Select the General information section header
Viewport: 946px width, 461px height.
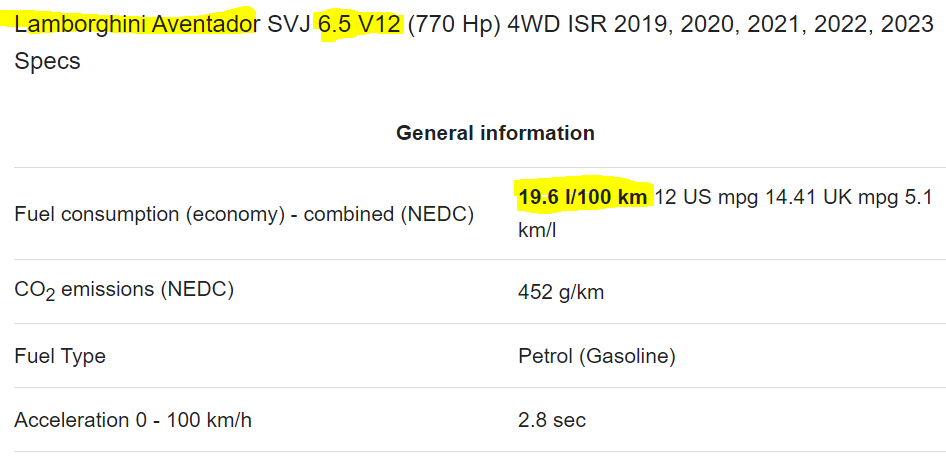(495, 133)
